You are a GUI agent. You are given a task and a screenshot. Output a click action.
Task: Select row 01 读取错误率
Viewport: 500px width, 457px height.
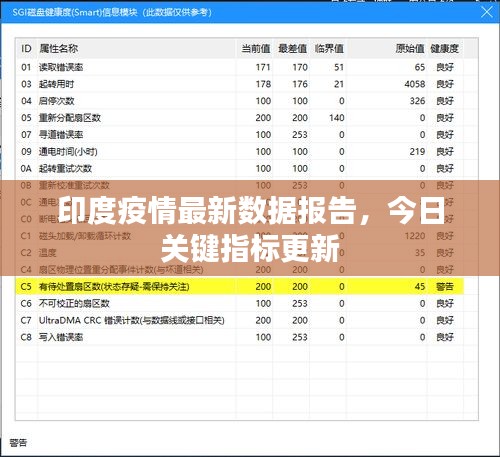(240, 67)
